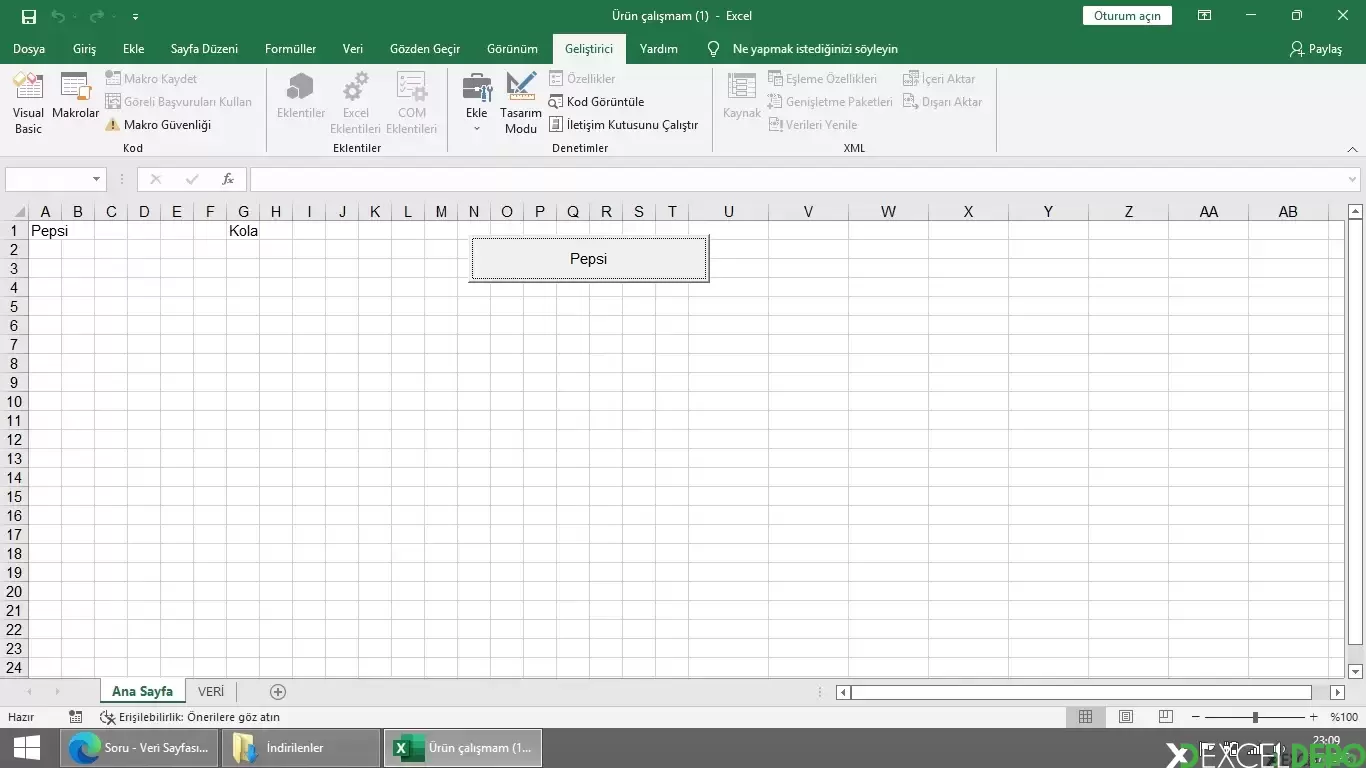The height and width of the screenshot is (768, 1366).
Task: Open Eşleme Özellikleri
Action: pyautogui.click(x=823, y=79)
